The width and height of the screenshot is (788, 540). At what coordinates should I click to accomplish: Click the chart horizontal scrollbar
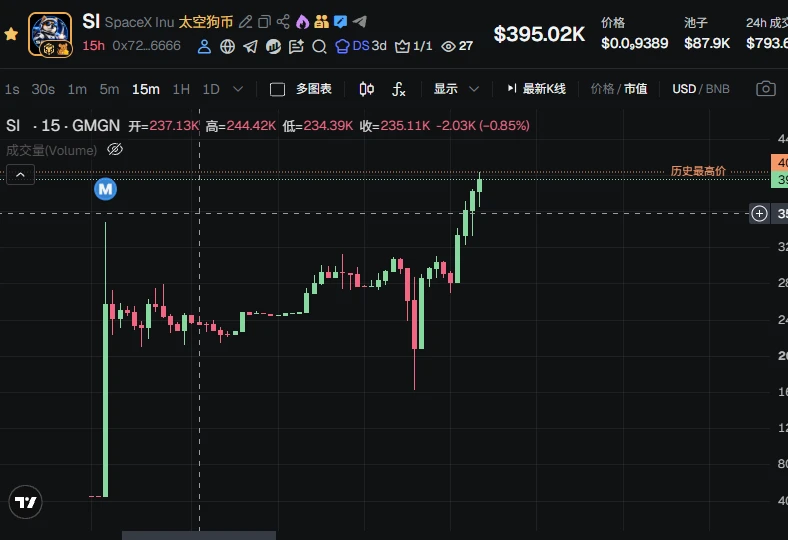(199, 535)
